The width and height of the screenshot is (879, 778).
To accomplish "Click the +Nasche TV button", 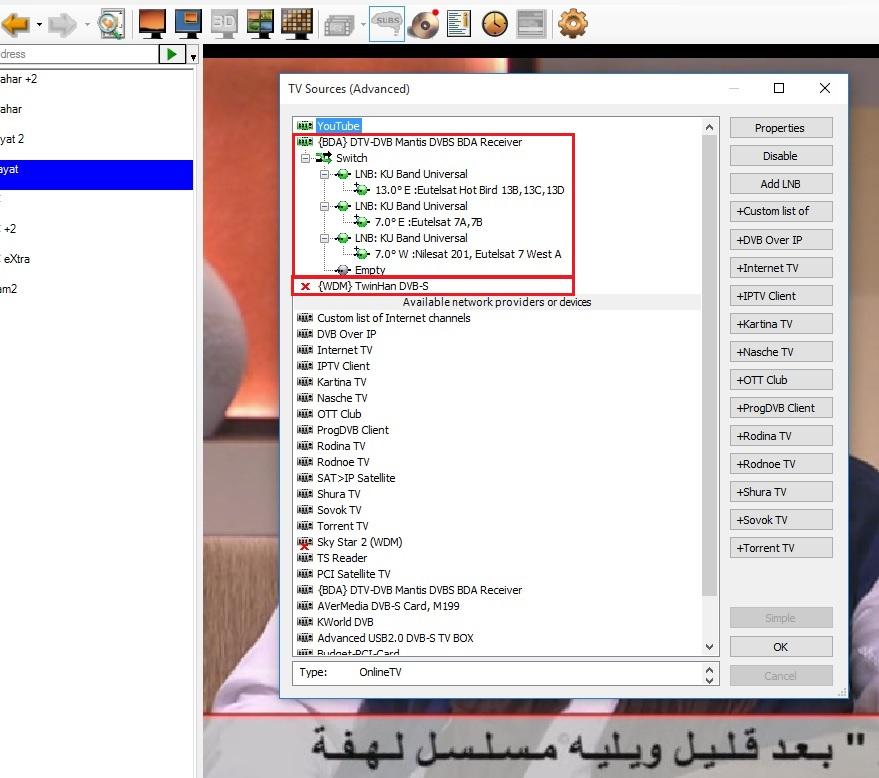I will pyautogui.click(x=780, y=352).
